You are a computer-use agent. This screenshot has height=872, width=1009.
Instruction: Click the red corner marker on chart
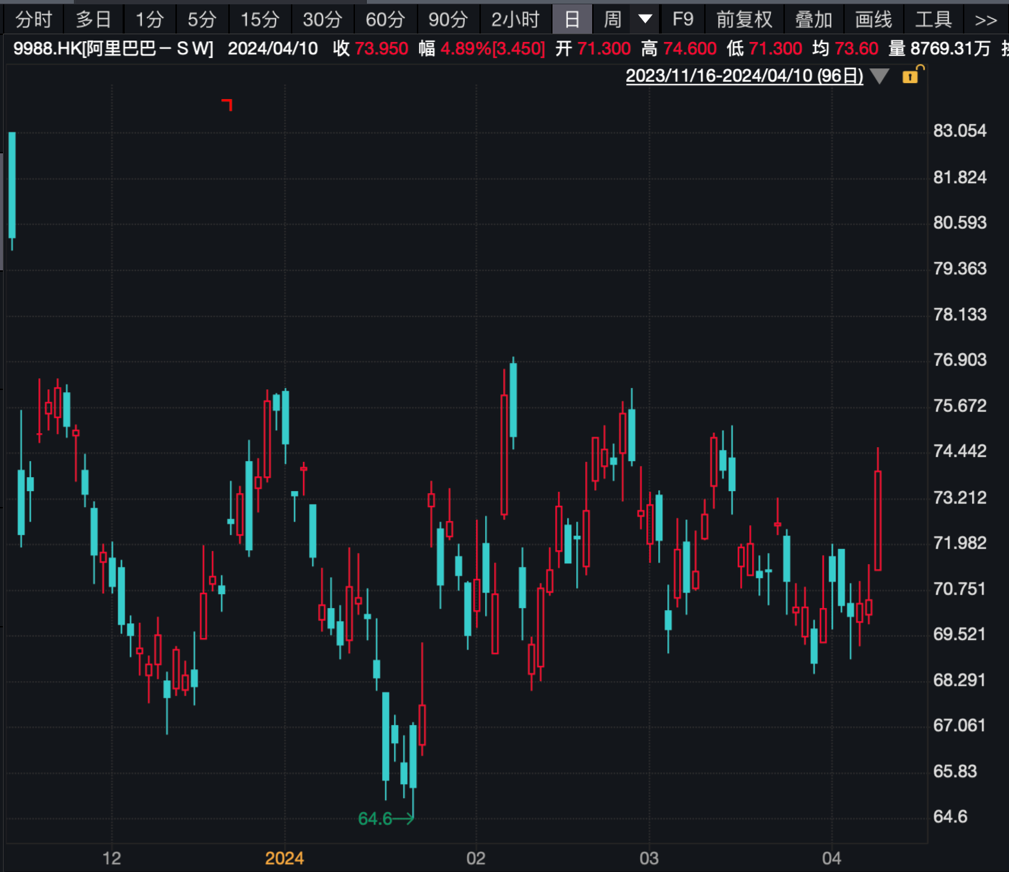tap(227, 104)
